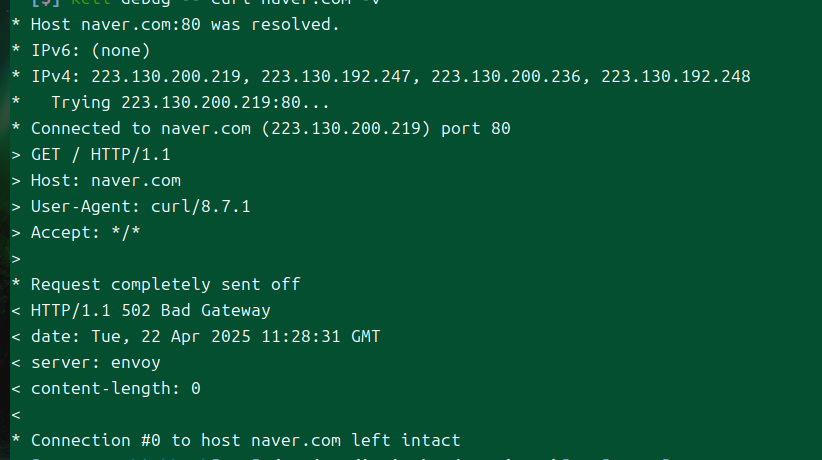This screenshot has width=822, height=460.
Task: Click 'Host naver.com:80 was resolved.' line
Action: point(185,25)
